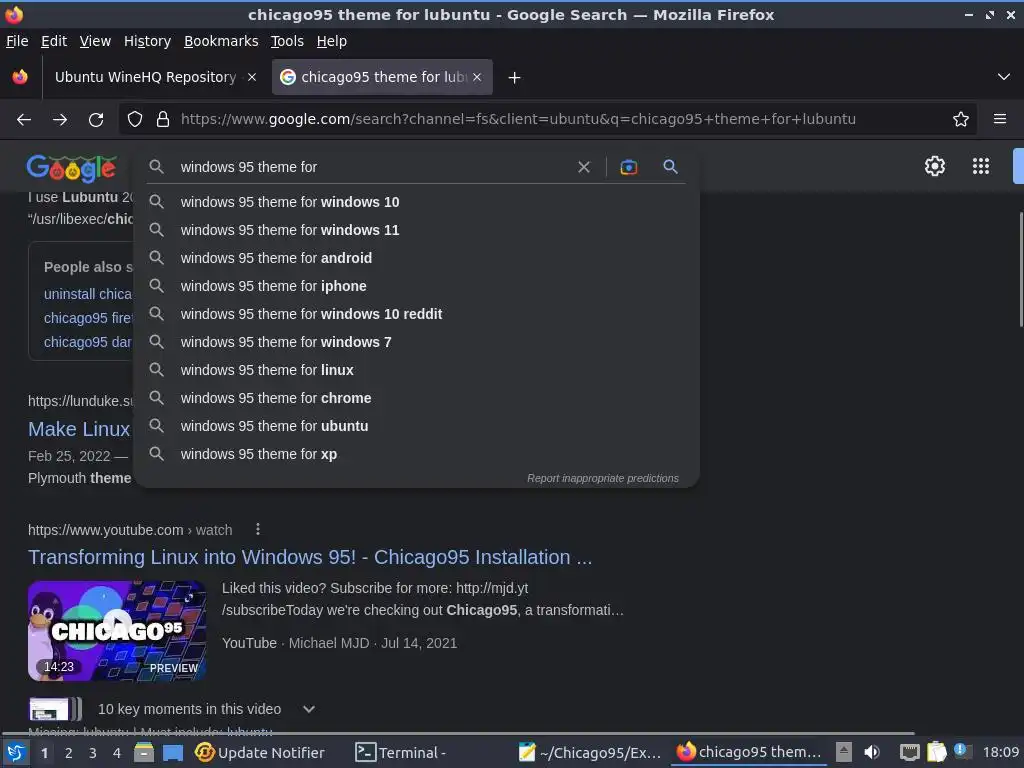1024x768 pixels.
Task: Switch to Ubuntu WineHQ Repository tab
Action: (145, 77)
